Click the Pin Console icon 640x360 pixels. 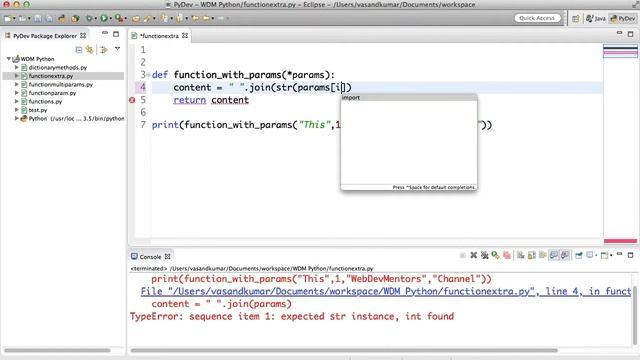pos(579,256)
